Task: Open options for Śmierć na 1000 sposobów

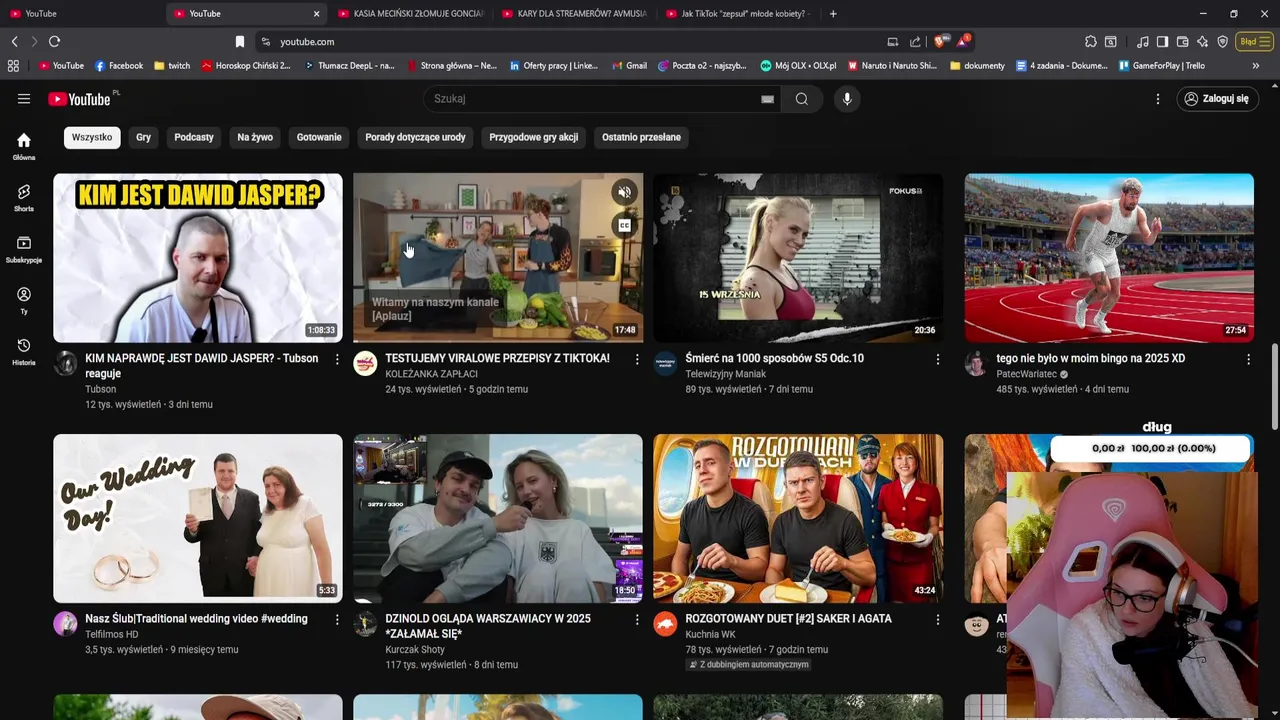Action: click(937, 358)
